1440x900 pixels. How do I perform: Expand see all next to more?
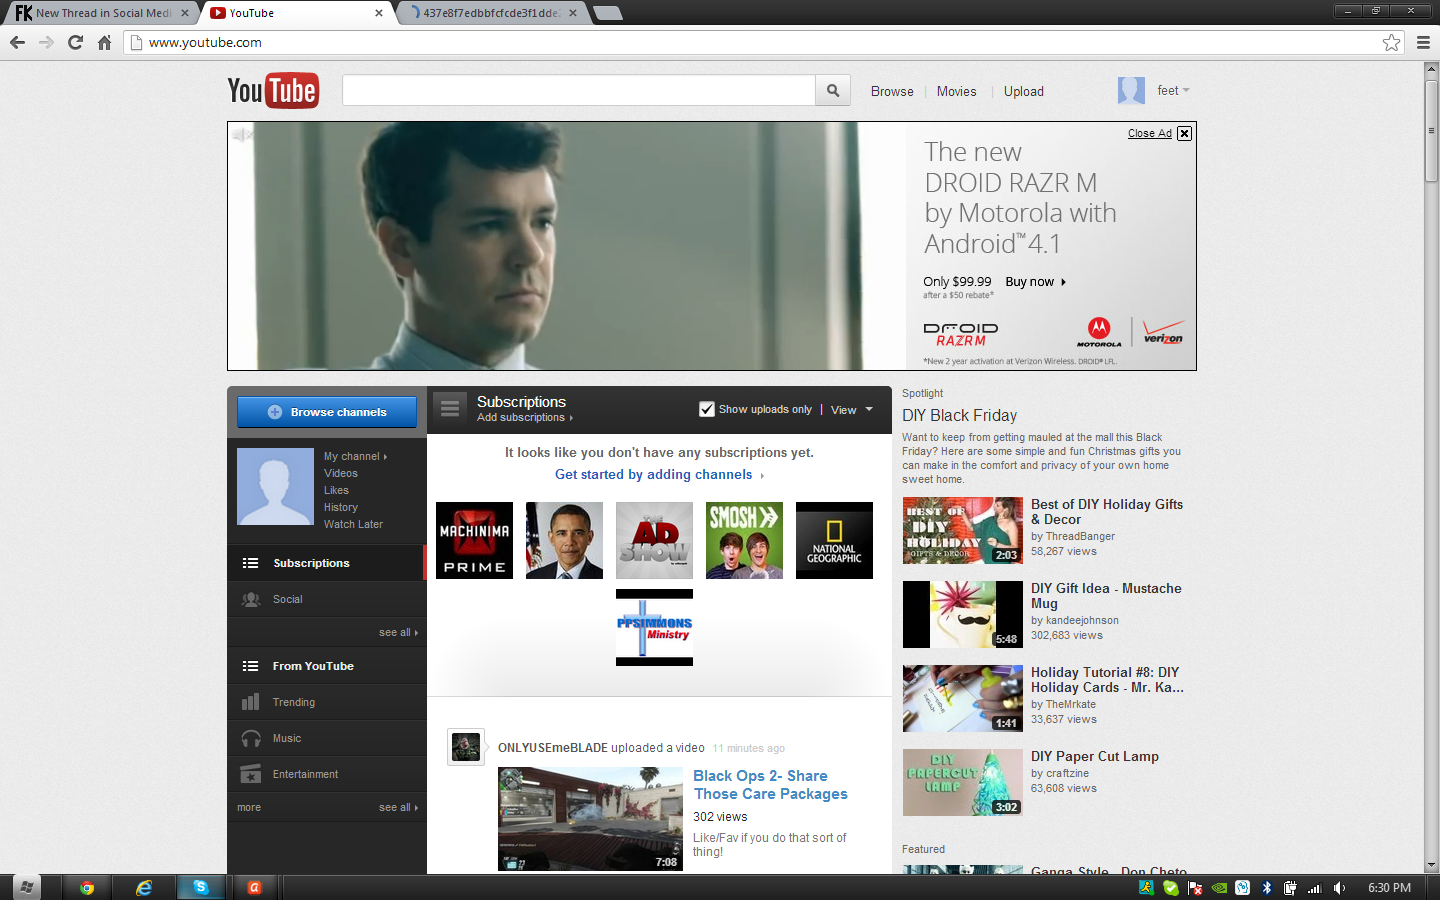pos(398,807)
